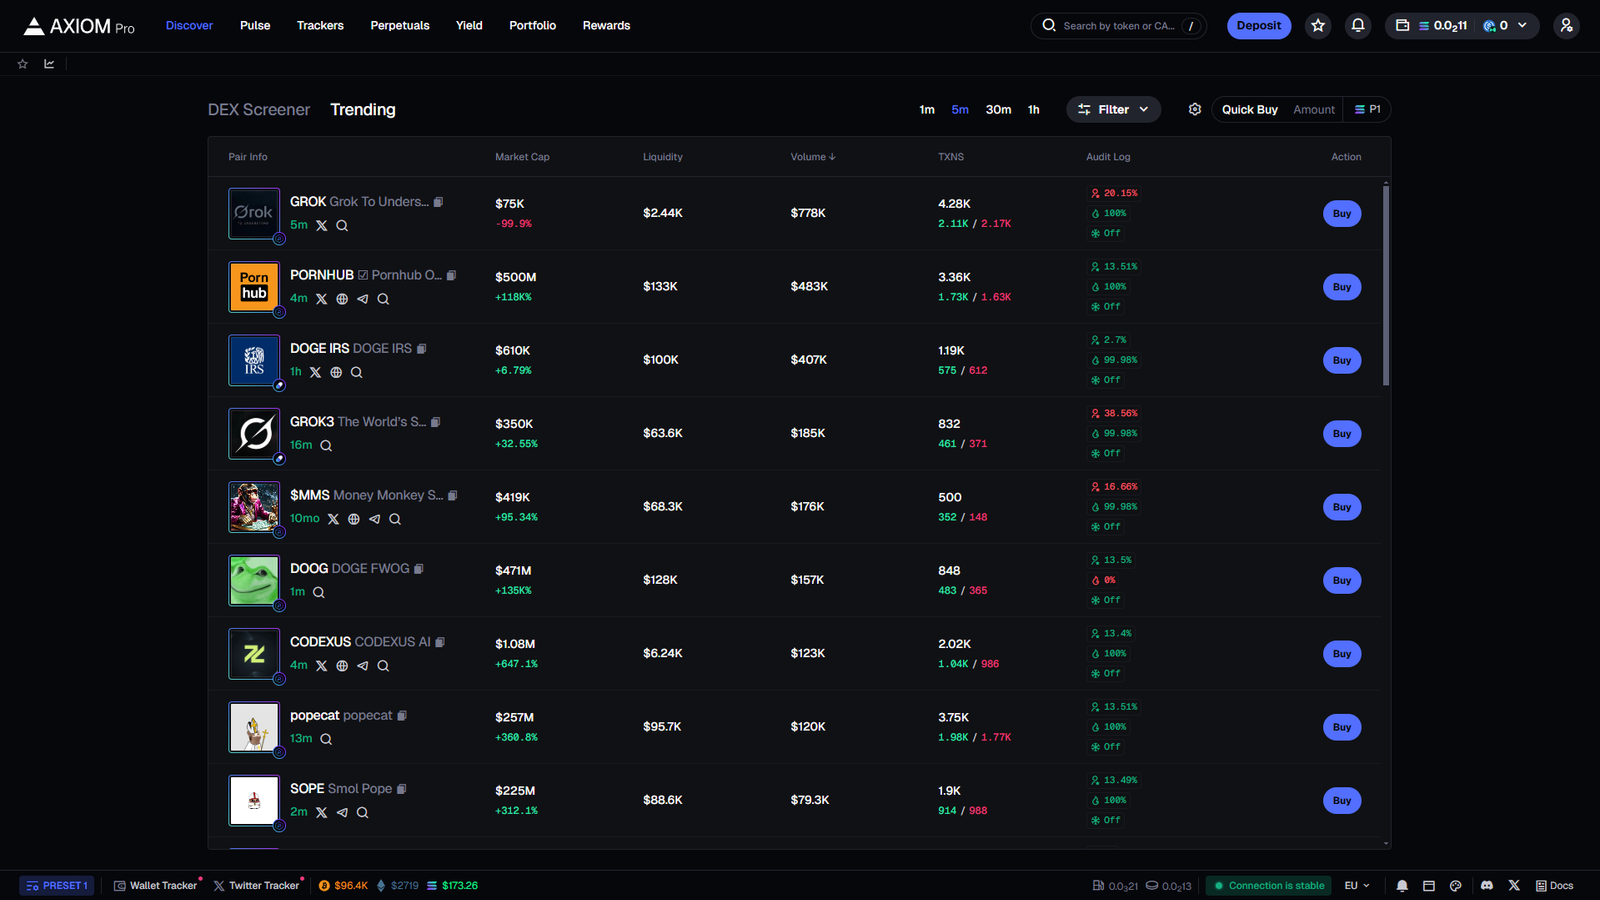This screenshot has width=1600, height=900.
Task: Expand the Filter dropdown
Action: [1114, 110]
